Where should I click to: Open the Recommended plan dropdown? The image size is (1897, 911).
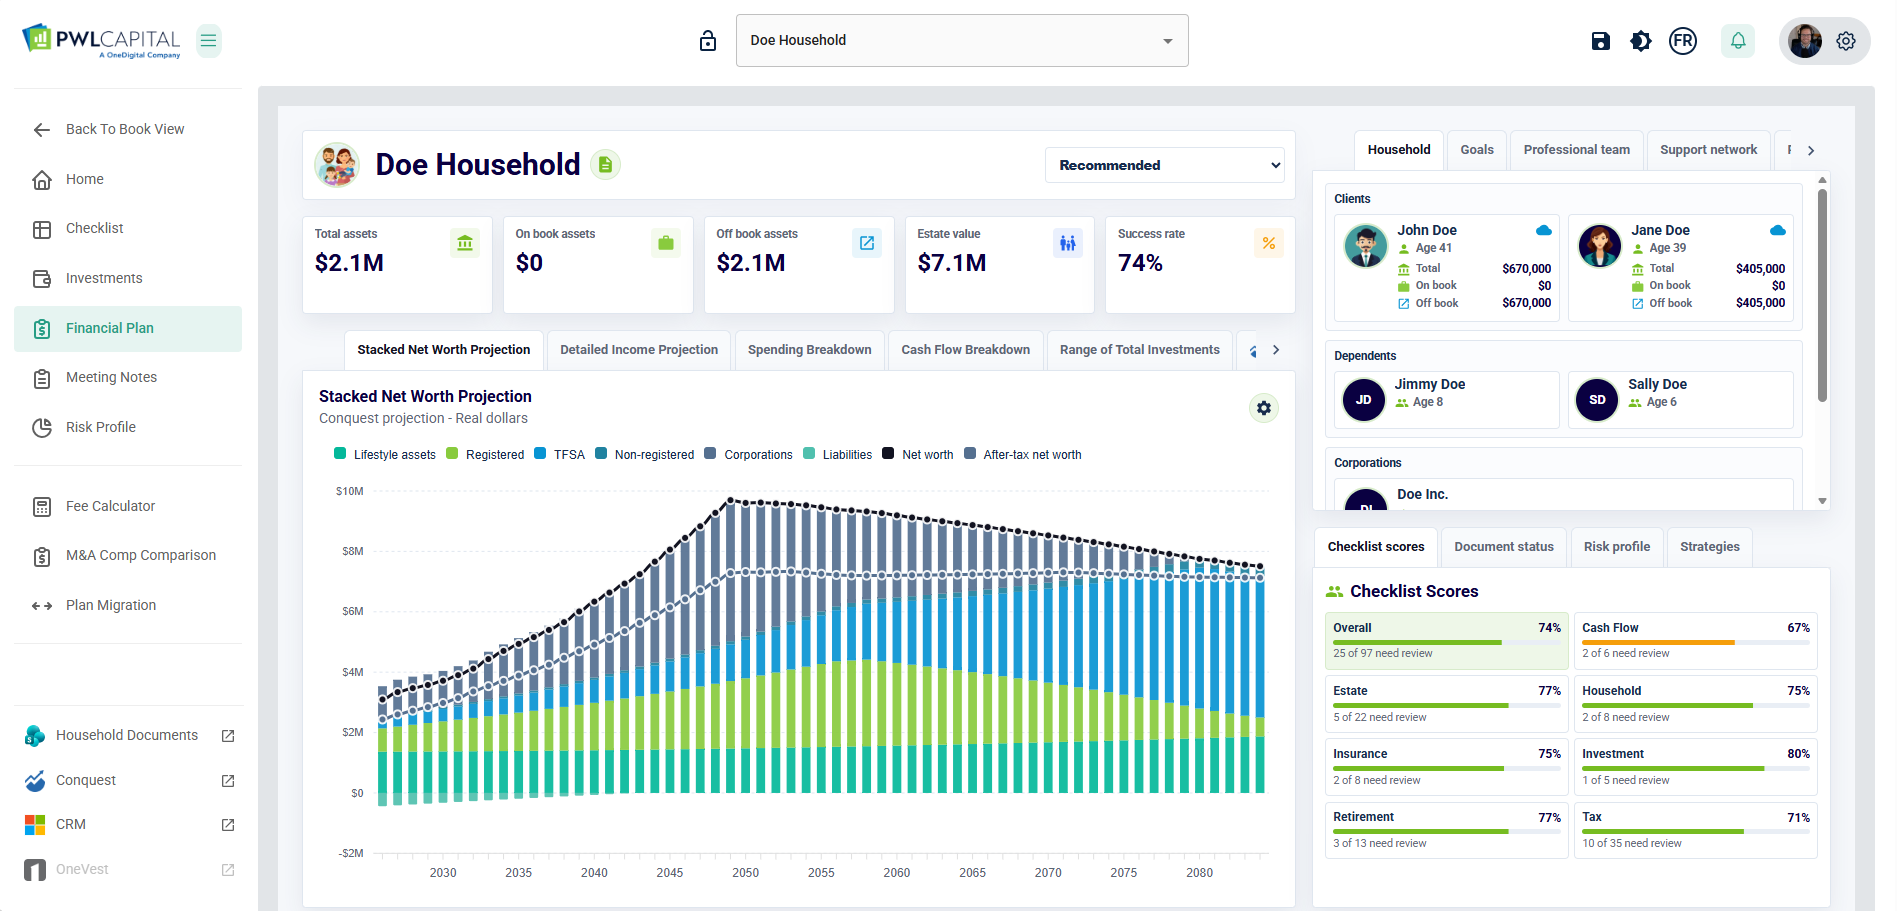pyautogui.click(x=1165, y=166)
